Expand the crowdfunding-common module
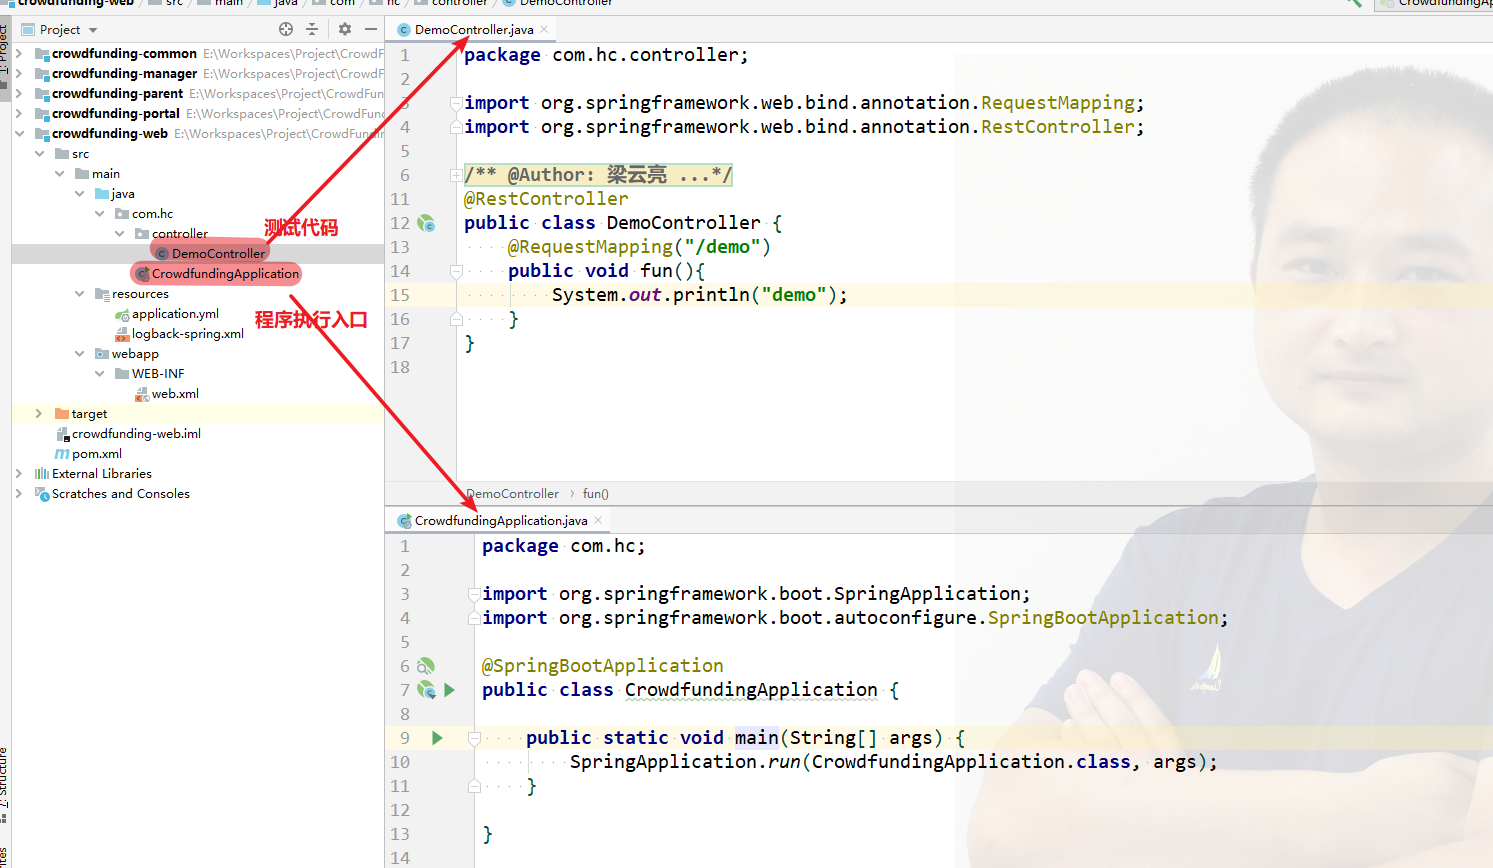This screenshot has width=1493, height=868. coord(19,53)
